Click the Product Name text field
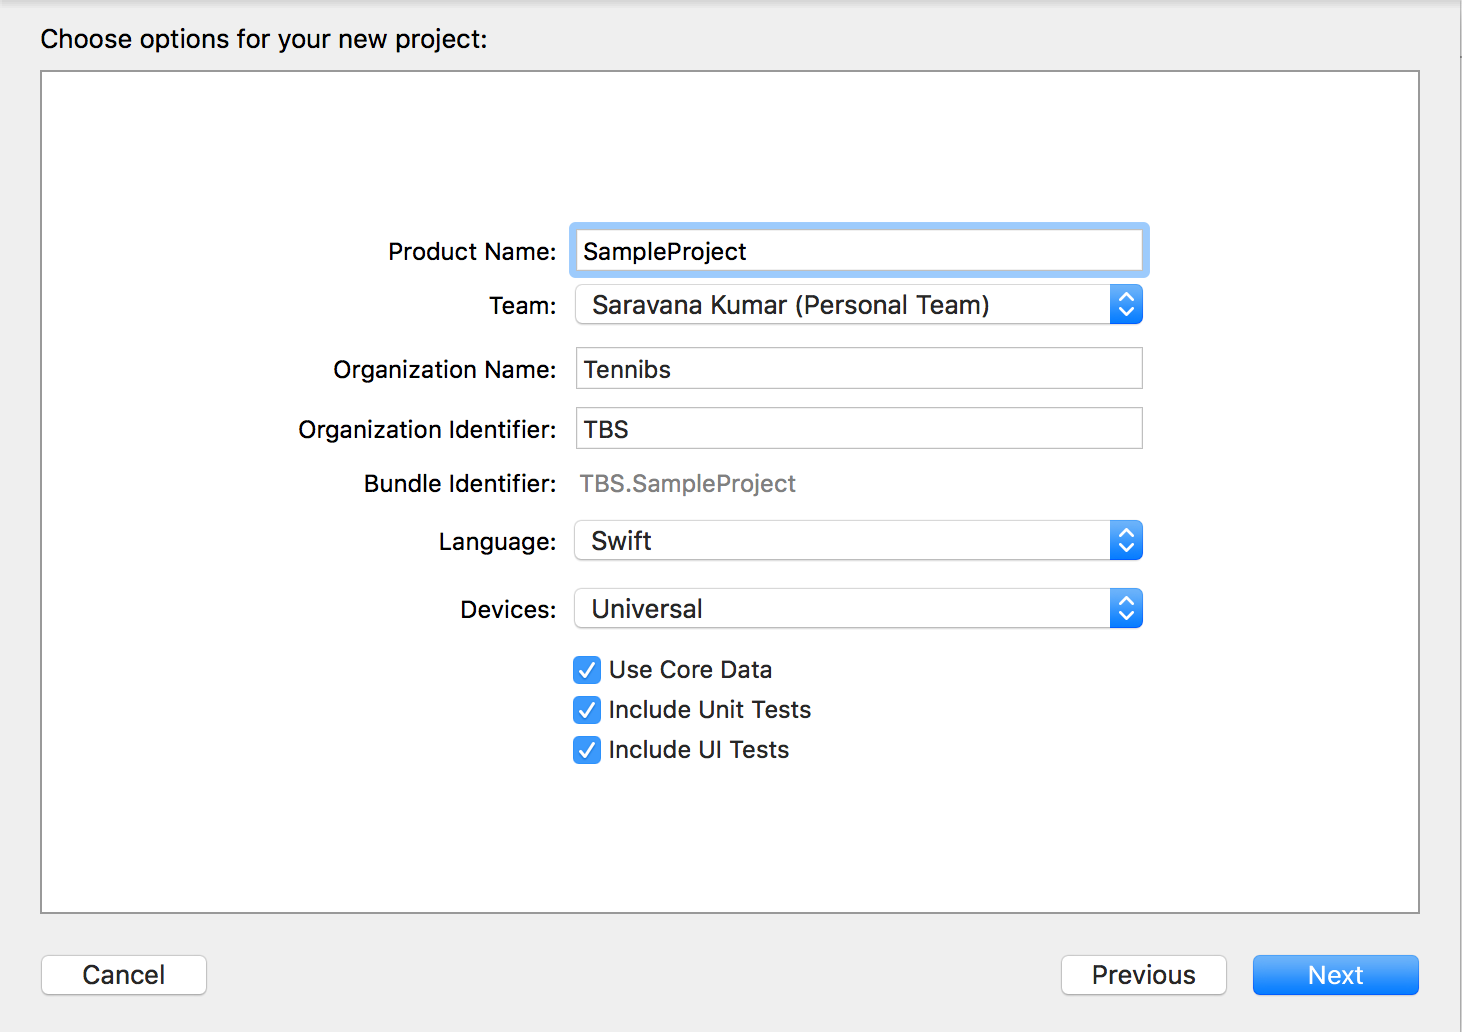 (x=859, y=251)
